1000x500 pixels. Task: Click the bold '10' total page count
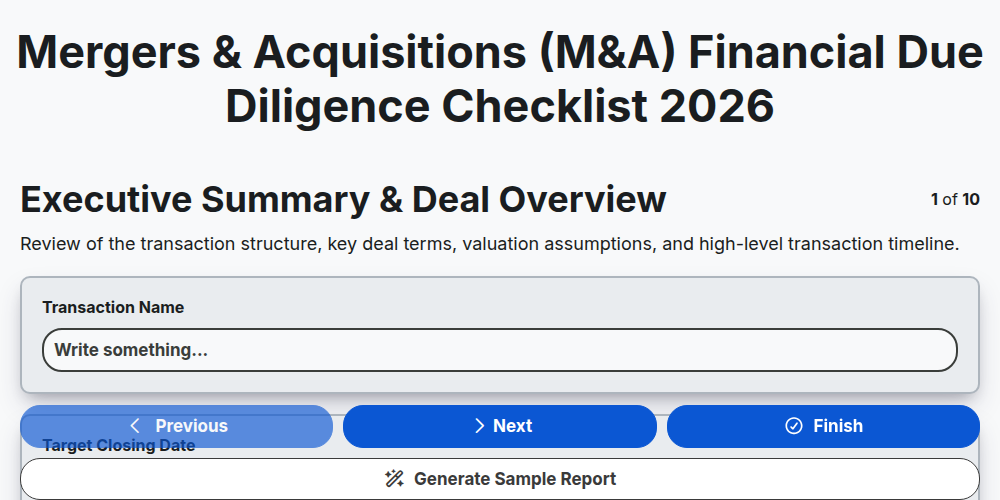tap(971, 200)
